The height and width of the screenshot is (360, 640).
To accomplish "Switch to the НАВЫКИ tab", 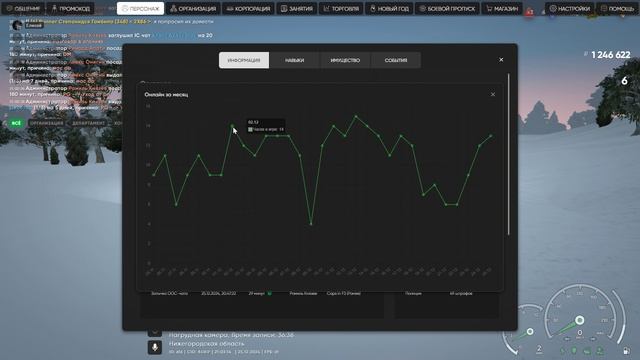I will (294, 60).
